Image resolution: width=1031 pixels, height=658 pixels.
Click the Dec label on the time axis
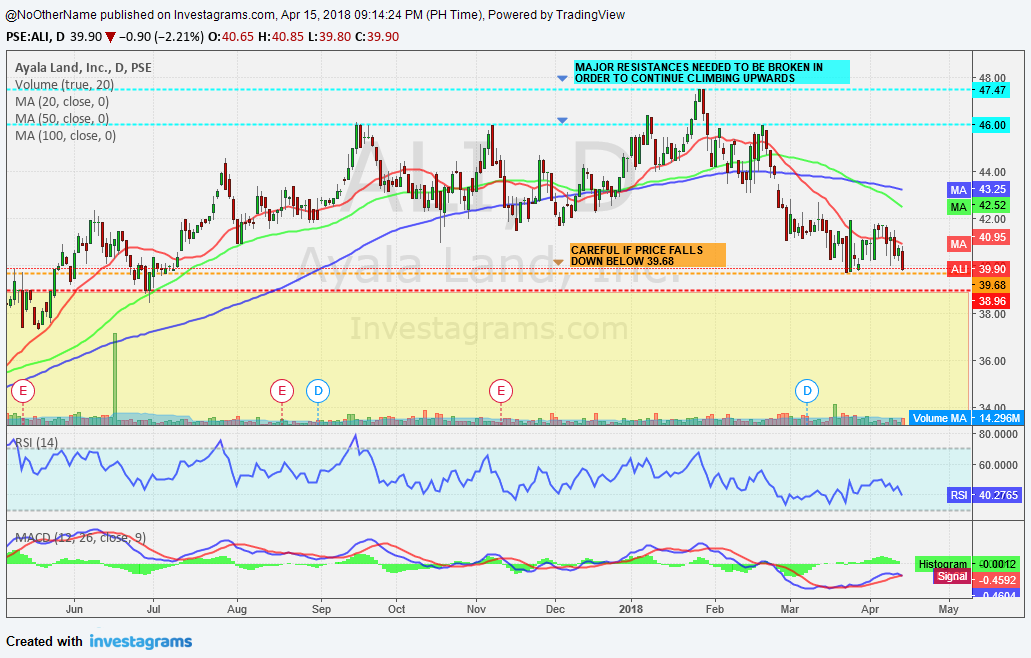[555, 609]
